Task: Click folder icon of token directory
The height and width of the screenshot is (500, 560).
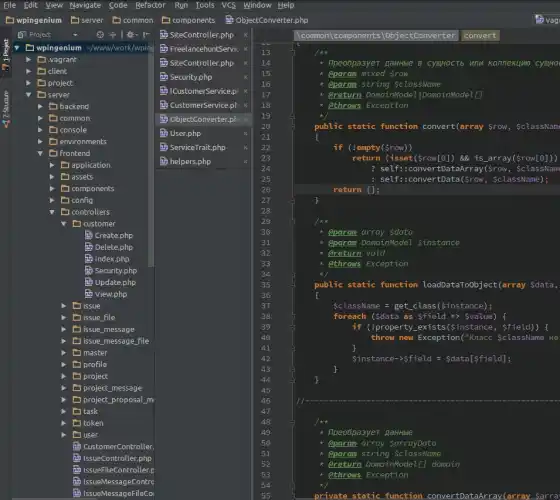Action: point(77,423)
